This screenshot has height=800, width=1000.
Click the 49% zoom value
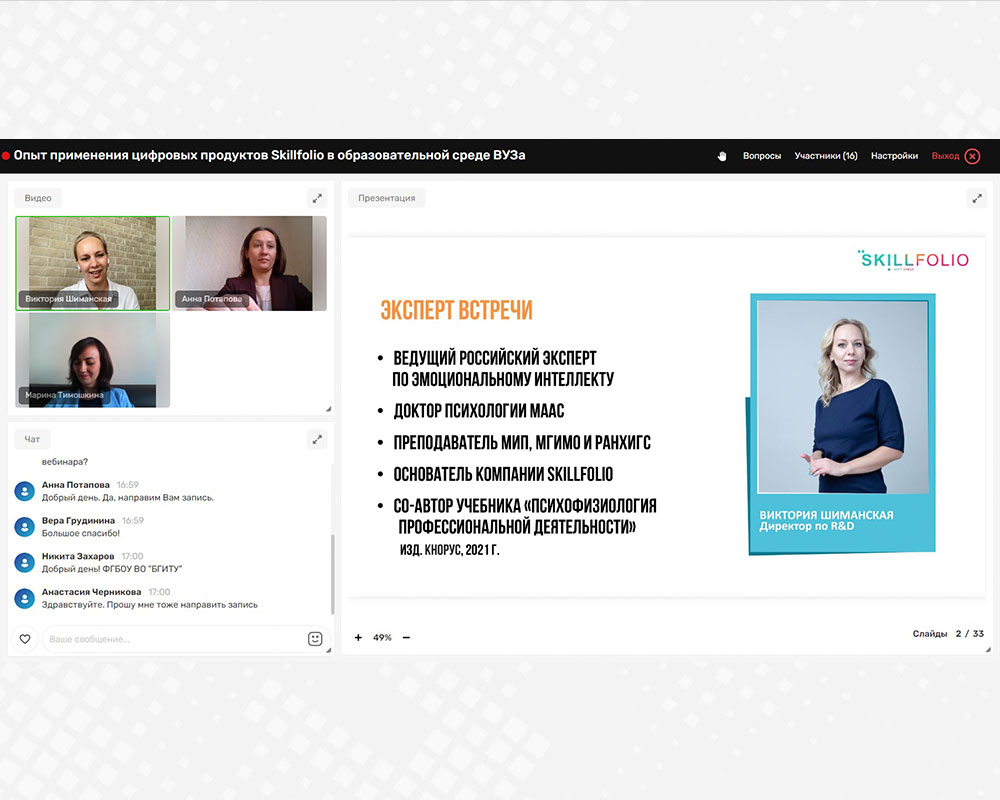click(382, 637)
